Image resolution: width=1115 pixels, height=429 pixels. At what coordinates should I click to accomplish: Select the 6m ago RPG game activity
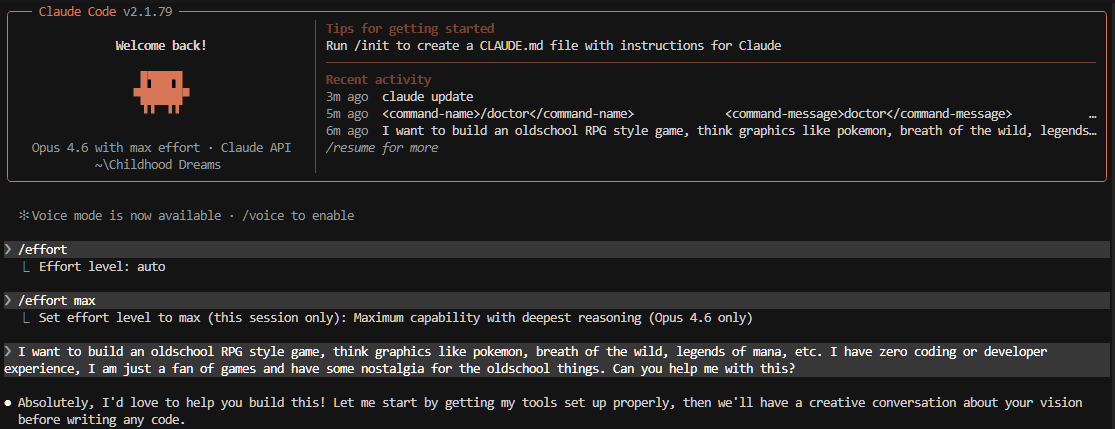[x=711, y=131]
